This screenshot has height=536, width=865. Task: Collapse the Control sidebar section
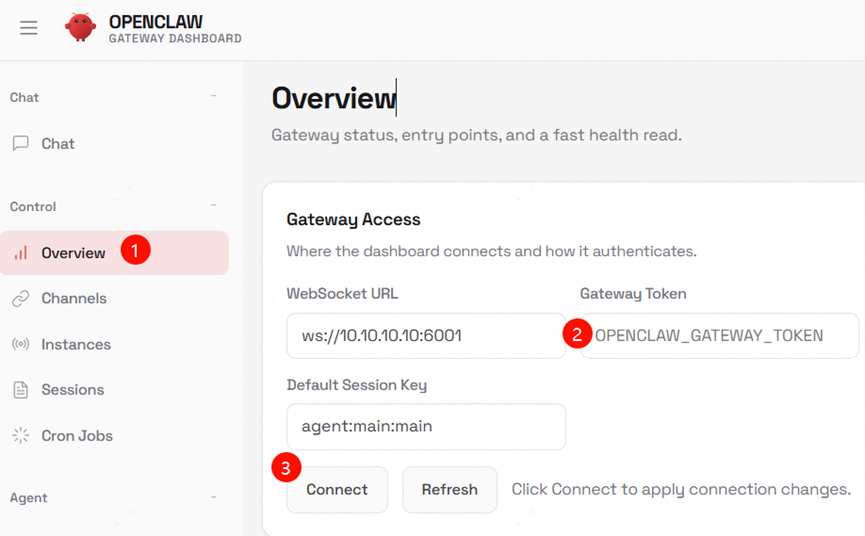213,206
